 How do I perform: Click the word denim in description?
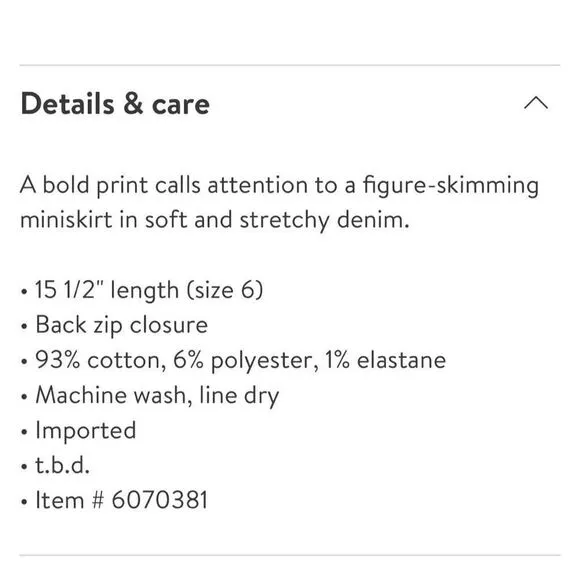click(x=373, y=219)
